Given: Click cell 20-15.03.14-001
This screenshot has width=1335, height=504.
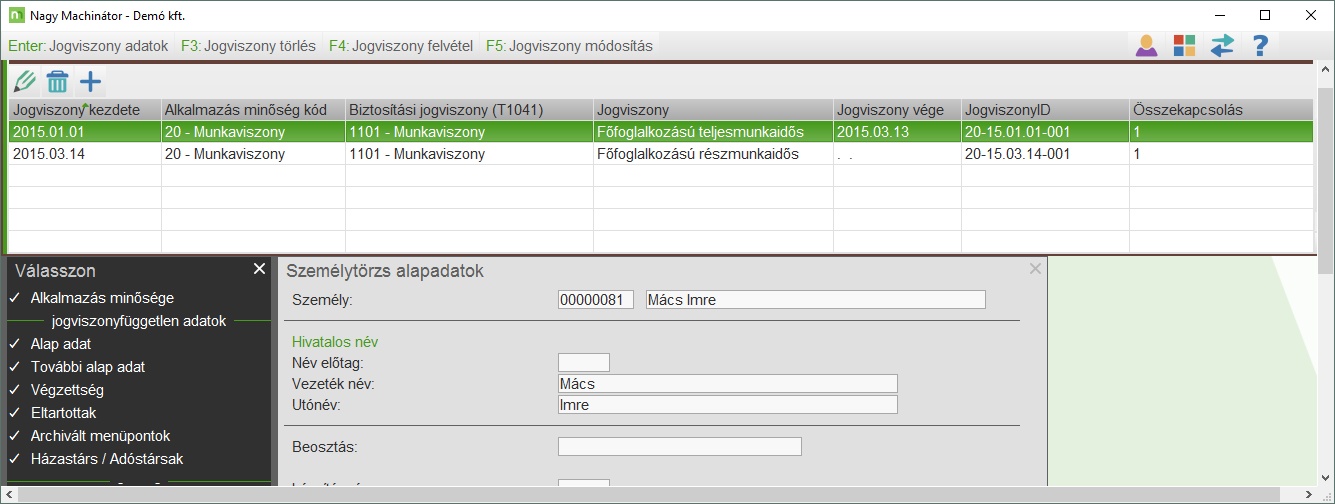Looking at the screenshot, I should click(1045, 154).
